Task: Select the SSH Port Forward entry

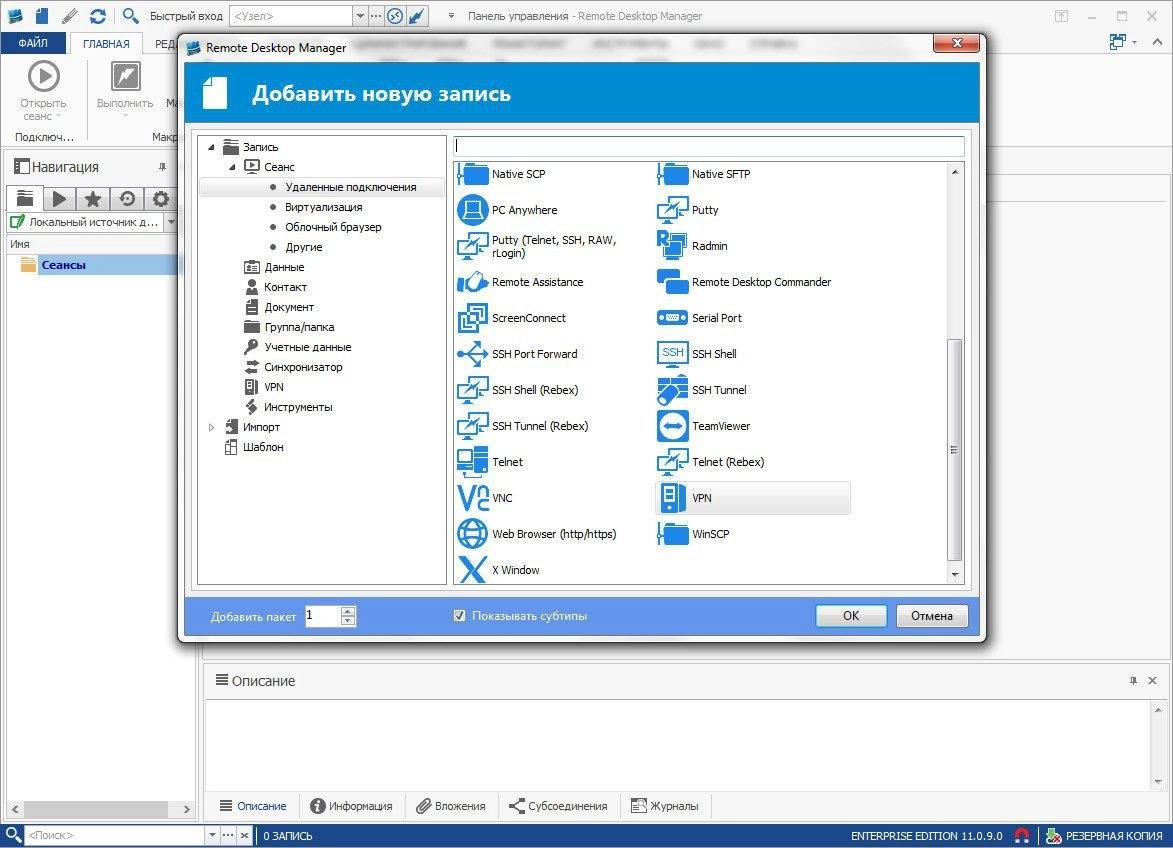Action: click(517, 354)
